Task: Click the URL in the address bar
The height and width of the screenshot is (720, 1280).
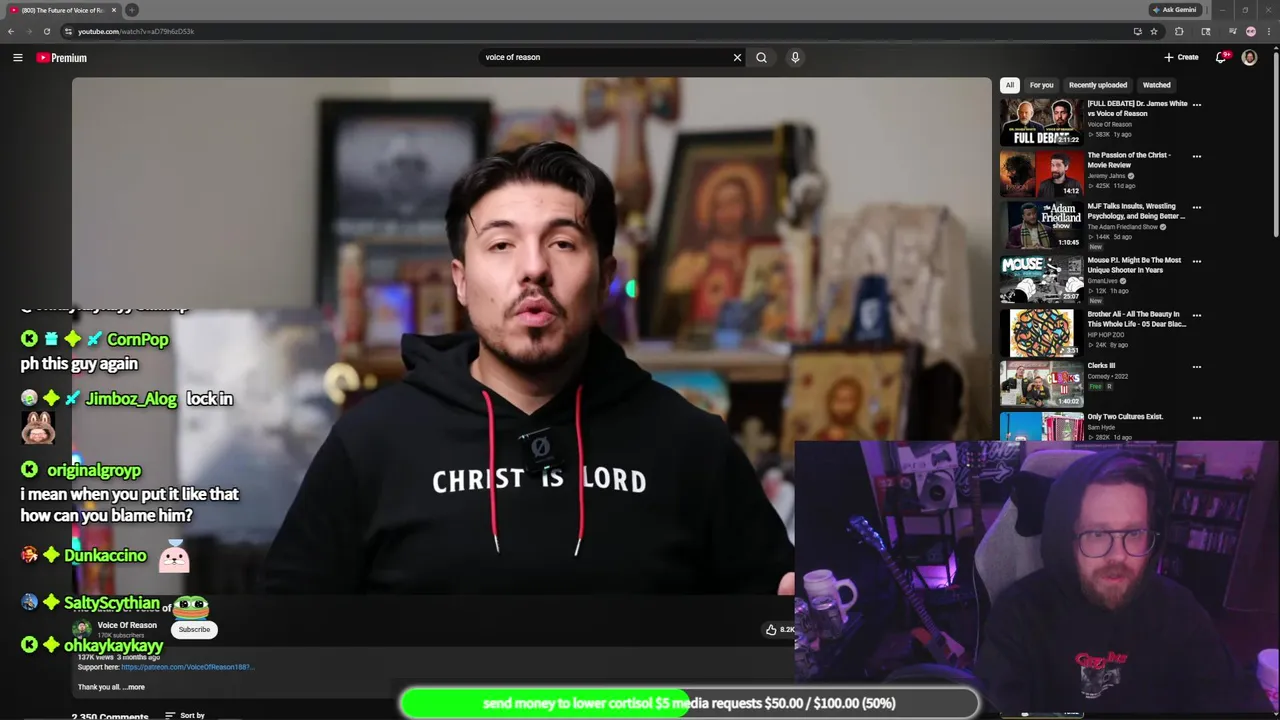Action: [x=136, y=31]
